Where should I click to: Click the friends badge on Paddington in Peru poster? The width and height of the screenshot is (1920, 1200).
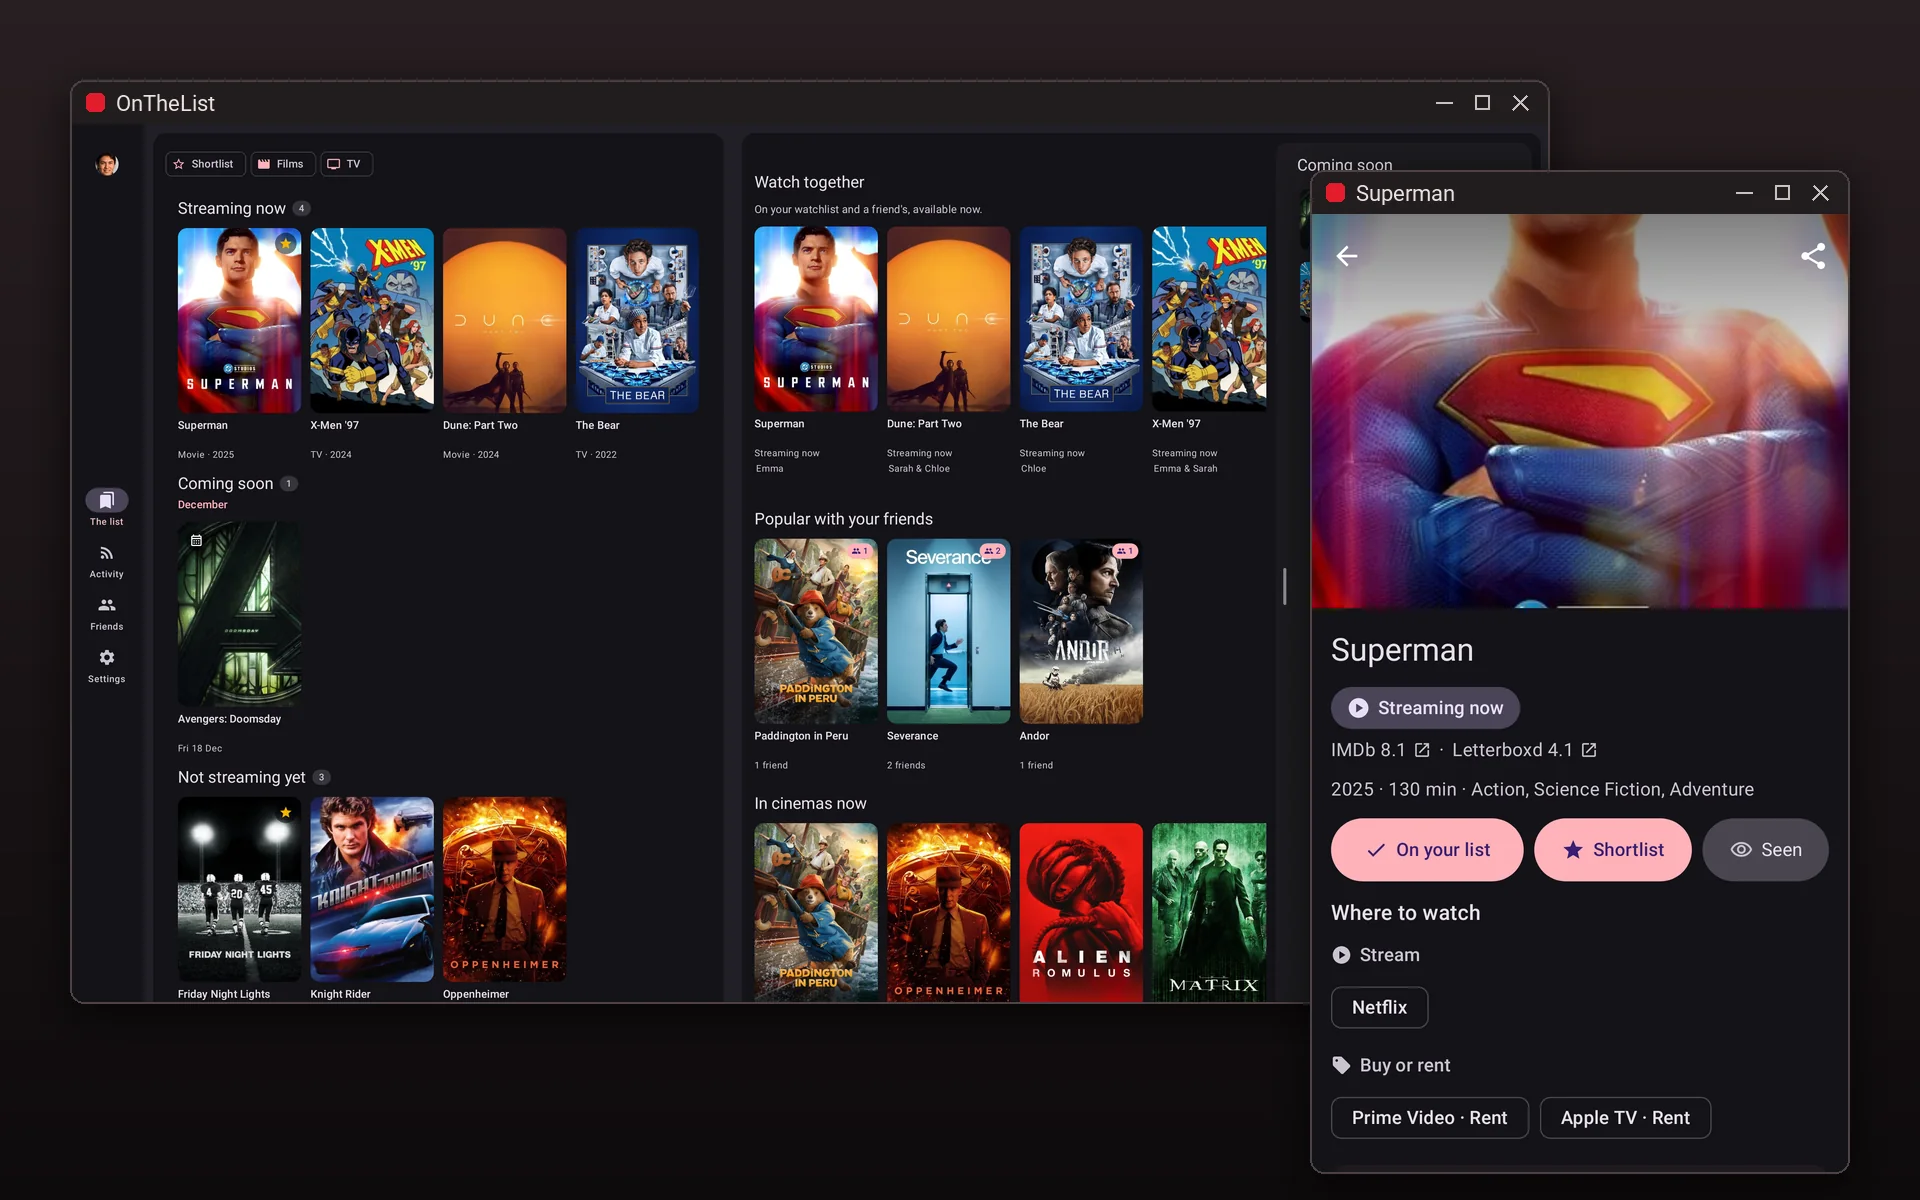860,551
